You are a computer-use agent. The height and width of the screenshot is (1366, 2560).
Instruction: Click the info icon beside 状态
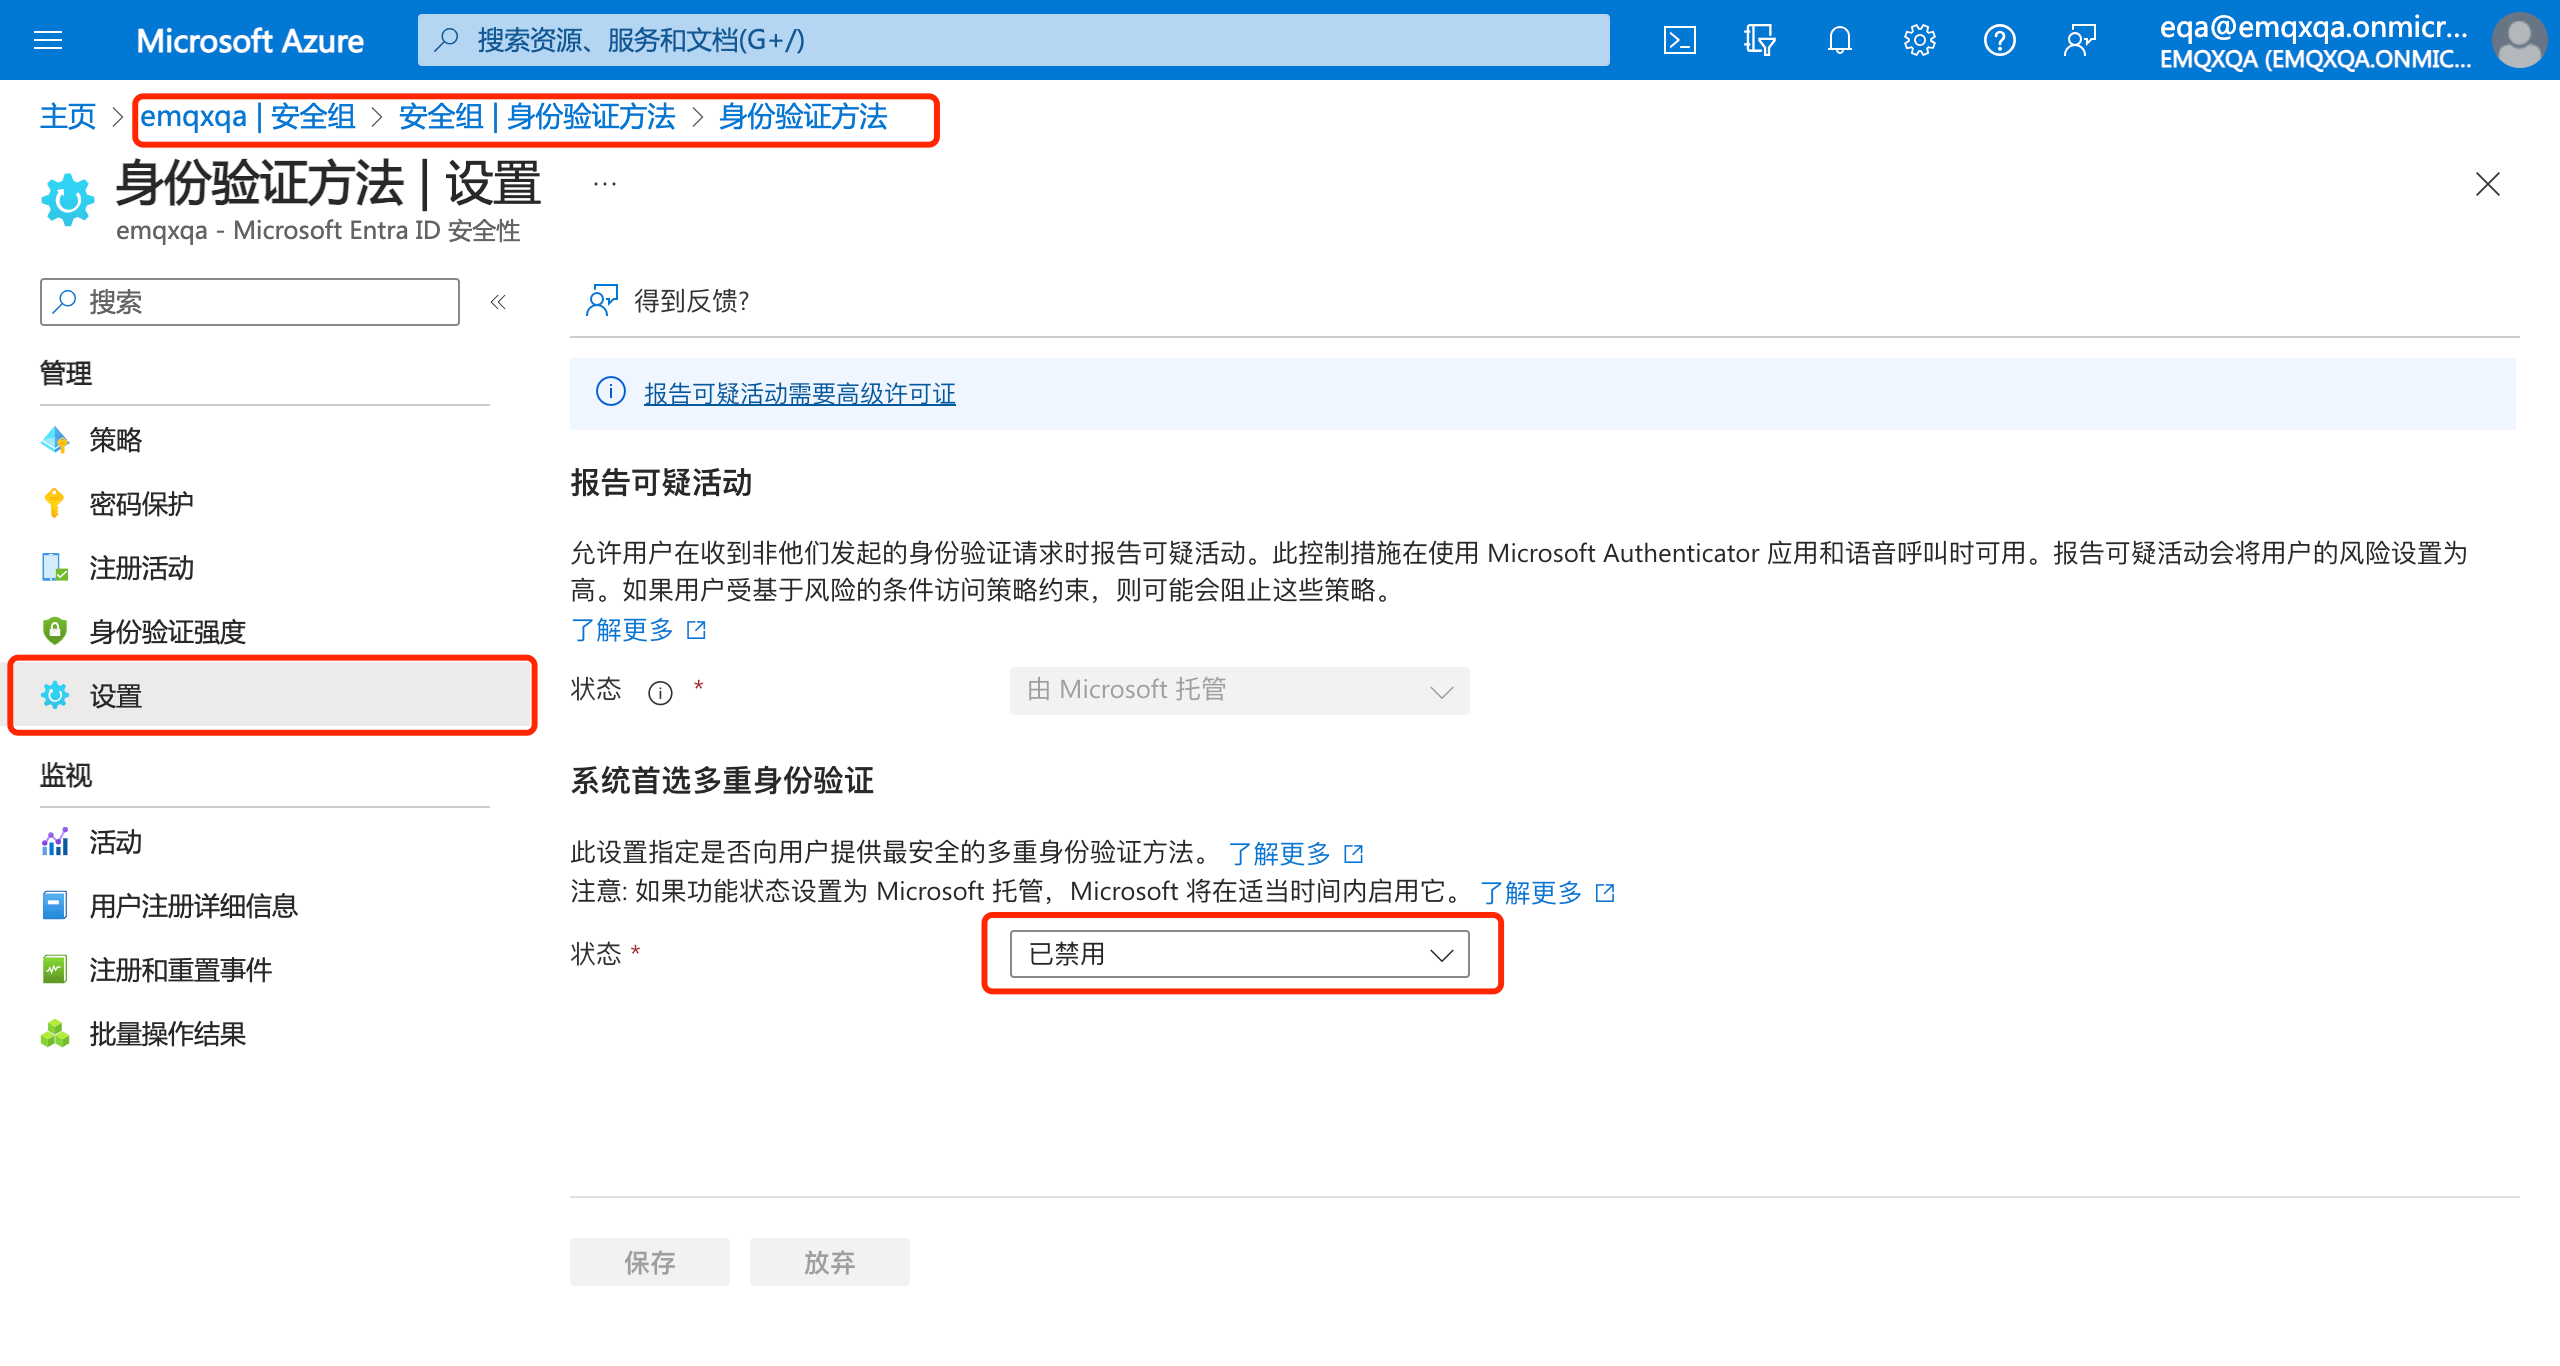click(659, 690)
